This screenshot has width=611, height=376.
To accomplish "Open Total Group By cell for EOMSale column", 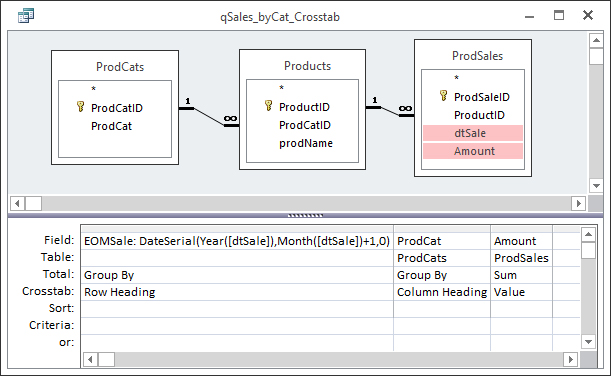I will coord(237,275).
